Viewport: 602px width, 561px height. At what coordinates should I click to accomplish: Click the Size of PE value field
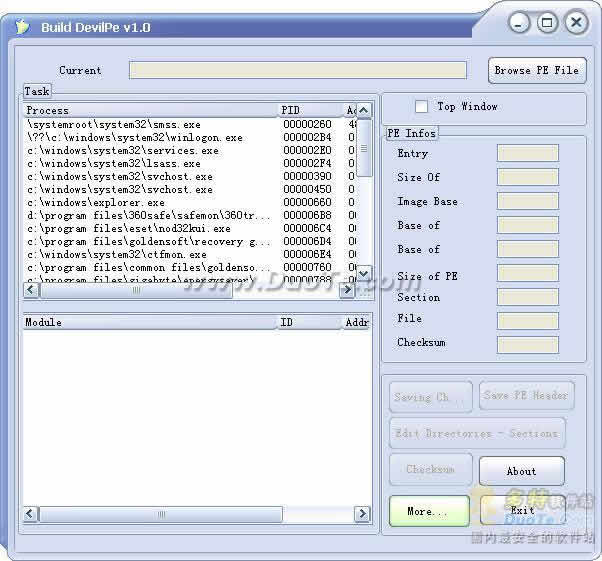click(x=528, y=273)
